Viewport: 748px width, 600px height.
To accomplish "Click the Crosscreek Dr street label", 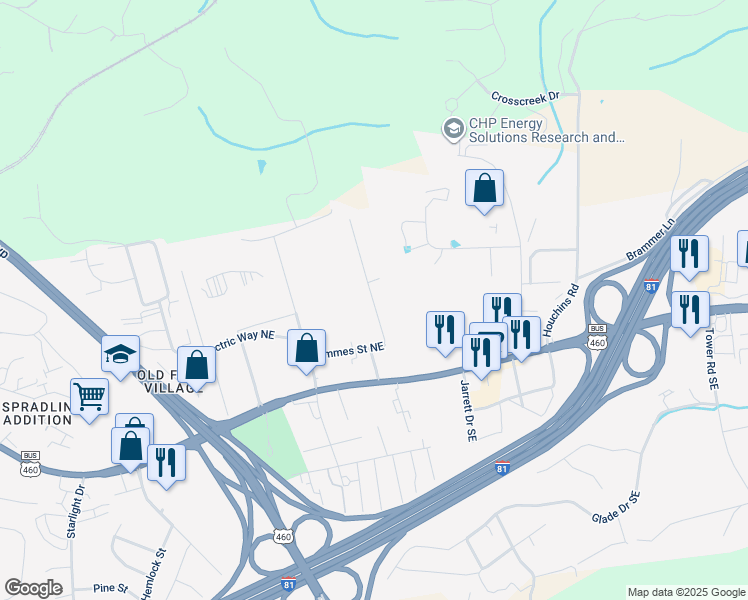I will [525, 97].
